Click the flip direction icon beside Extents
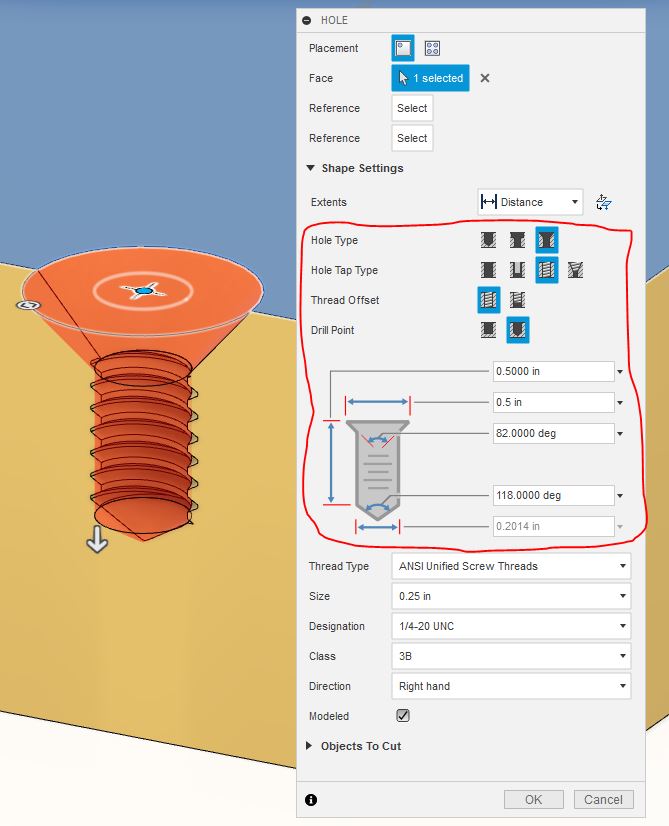The height and width of the screenshot is (826, 669). coord(604,202)
